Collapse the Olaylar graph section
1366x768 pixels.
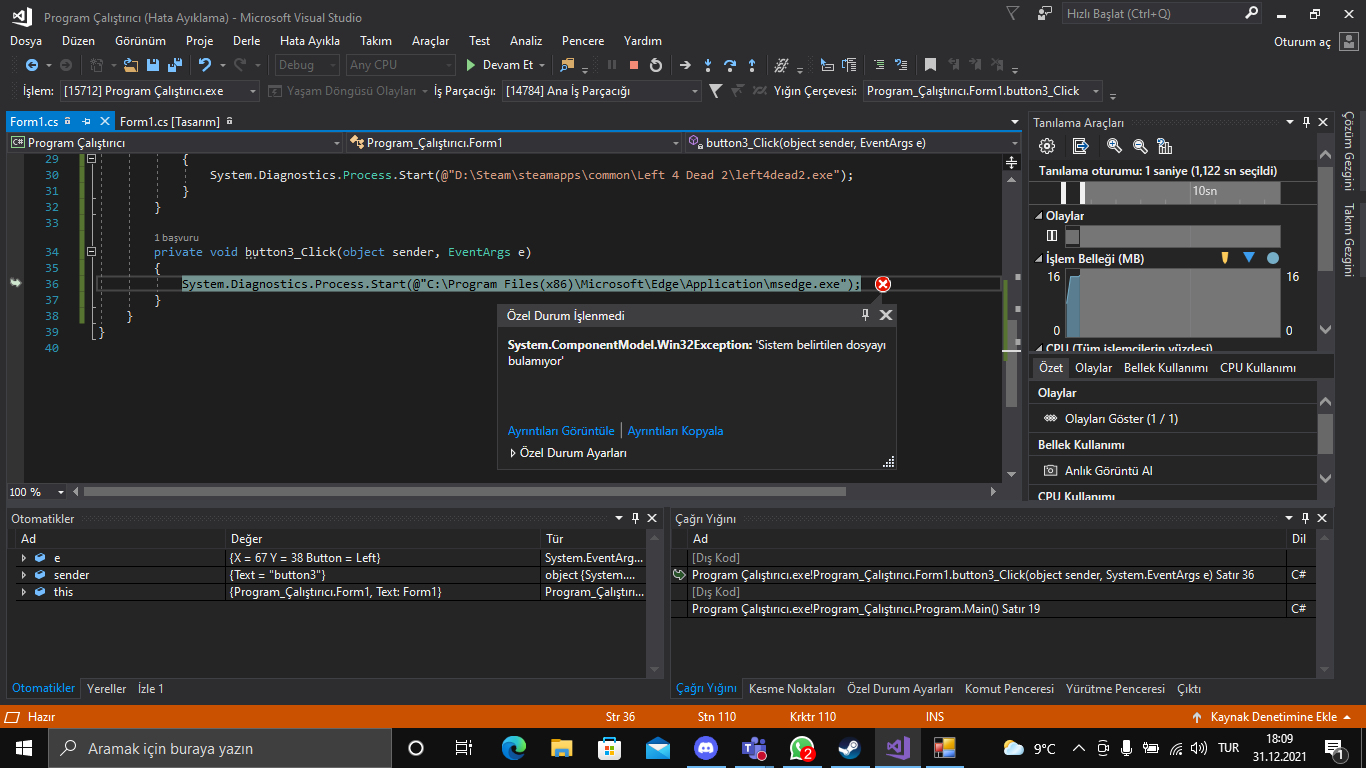click(x=1038, y=216)
